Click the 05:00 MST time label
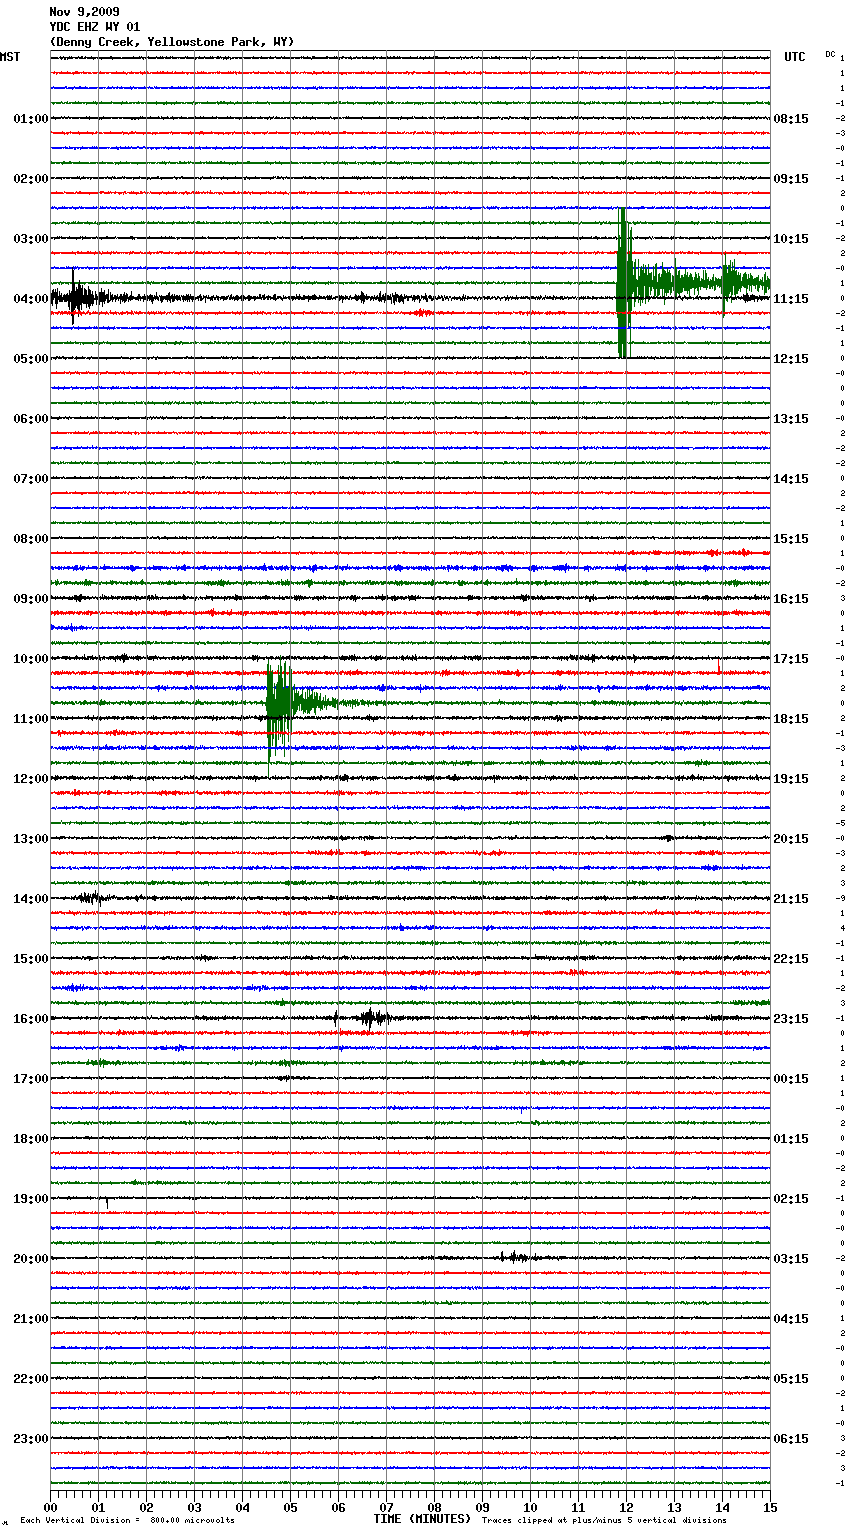 pos(31,359)
